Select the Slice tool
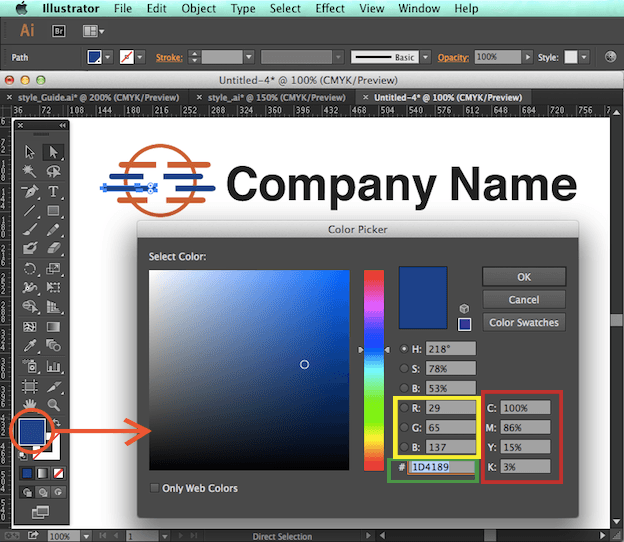 click(53, 386)
